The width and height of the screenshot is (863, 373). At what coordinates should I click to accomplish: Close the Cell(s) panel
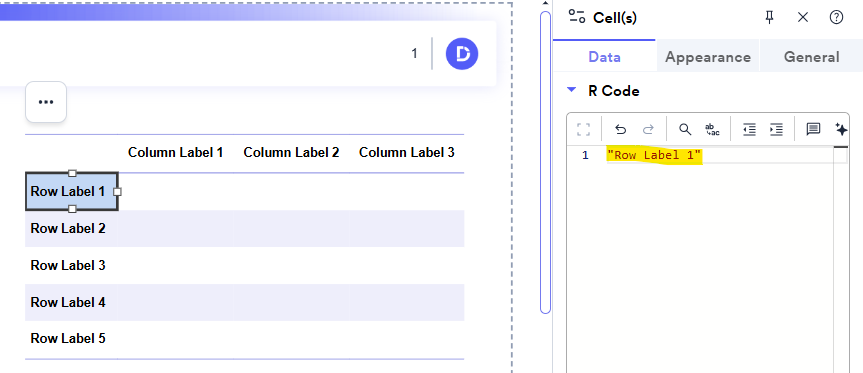[802, 18]
